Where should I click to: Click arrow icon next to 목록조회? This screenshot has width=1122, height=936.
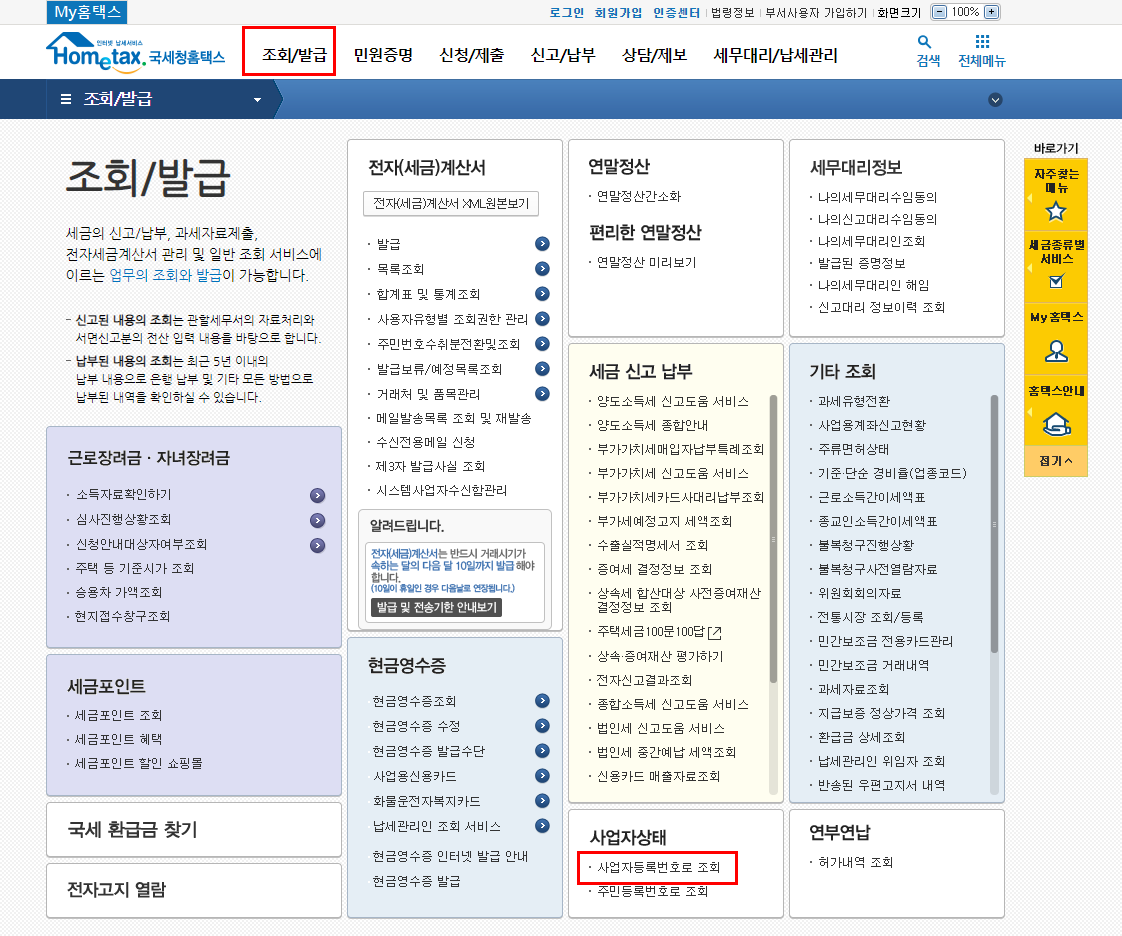542,269
